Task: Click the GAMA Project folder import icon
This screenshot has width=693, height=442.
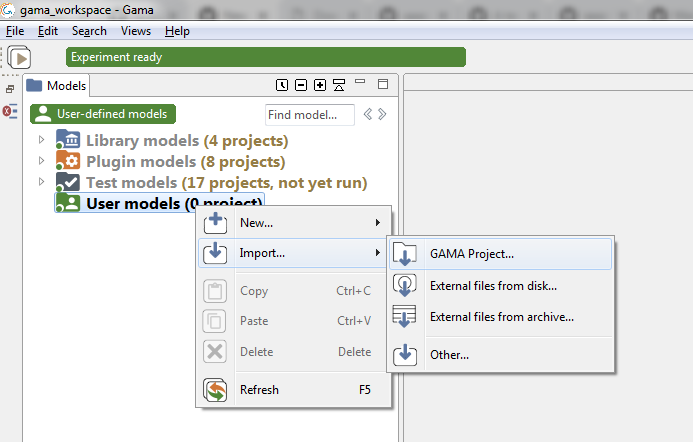Action: tap(405, 254)
